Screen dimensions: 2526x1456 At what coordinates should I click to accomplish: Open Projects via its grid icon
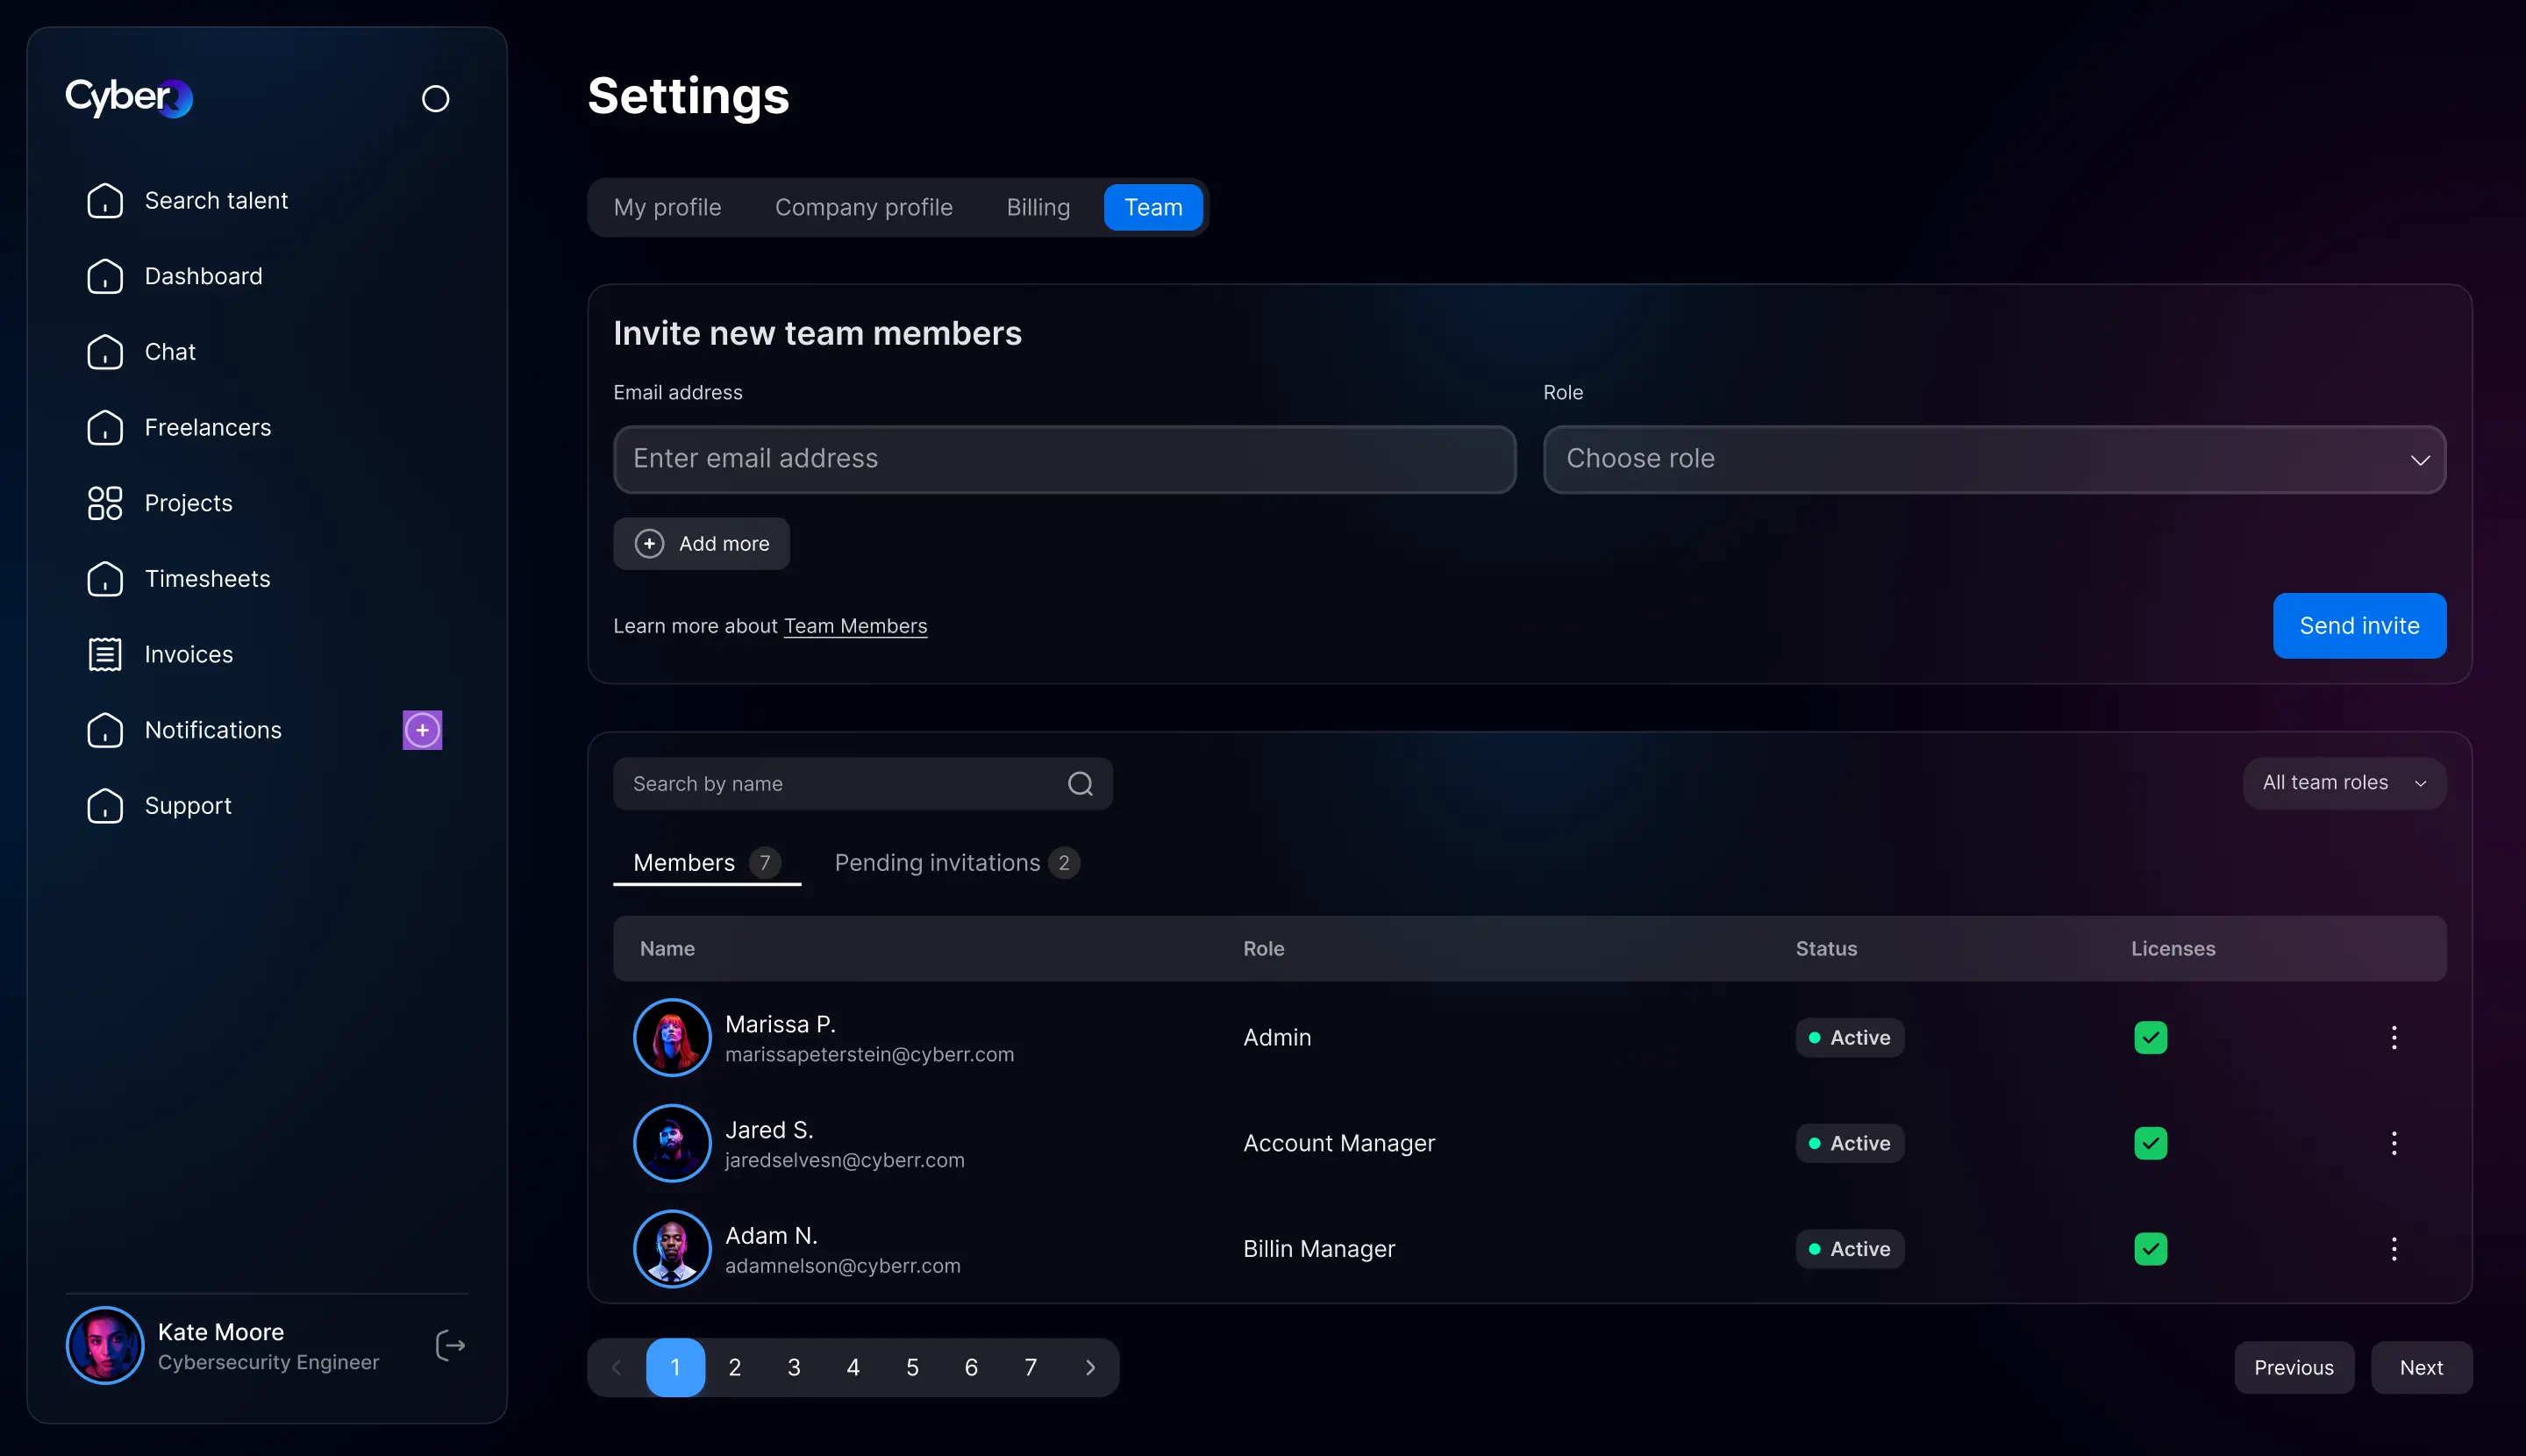tap(105, 503)
